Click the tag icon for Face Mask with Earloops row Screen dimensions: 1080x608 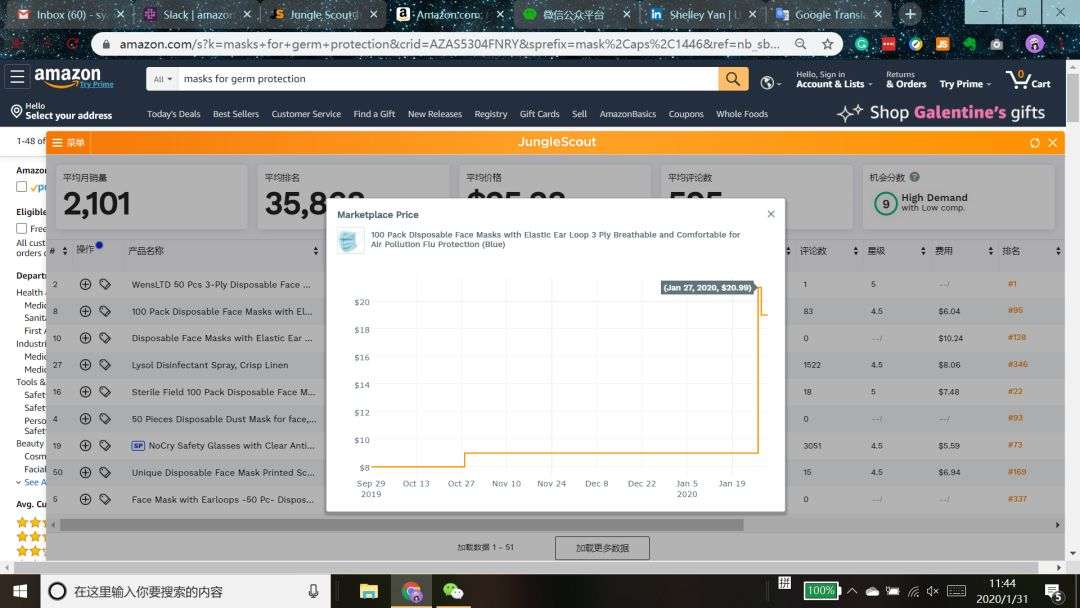pyautogui.click(x=105, y=499)
